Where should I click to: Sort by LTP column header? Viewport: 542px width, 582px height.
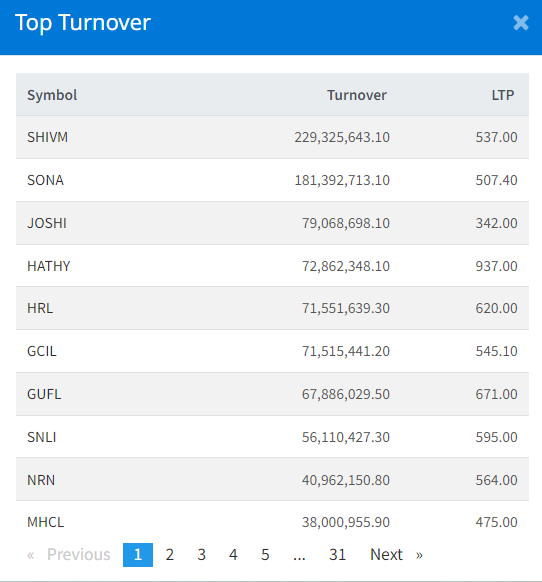pos(503,95)
